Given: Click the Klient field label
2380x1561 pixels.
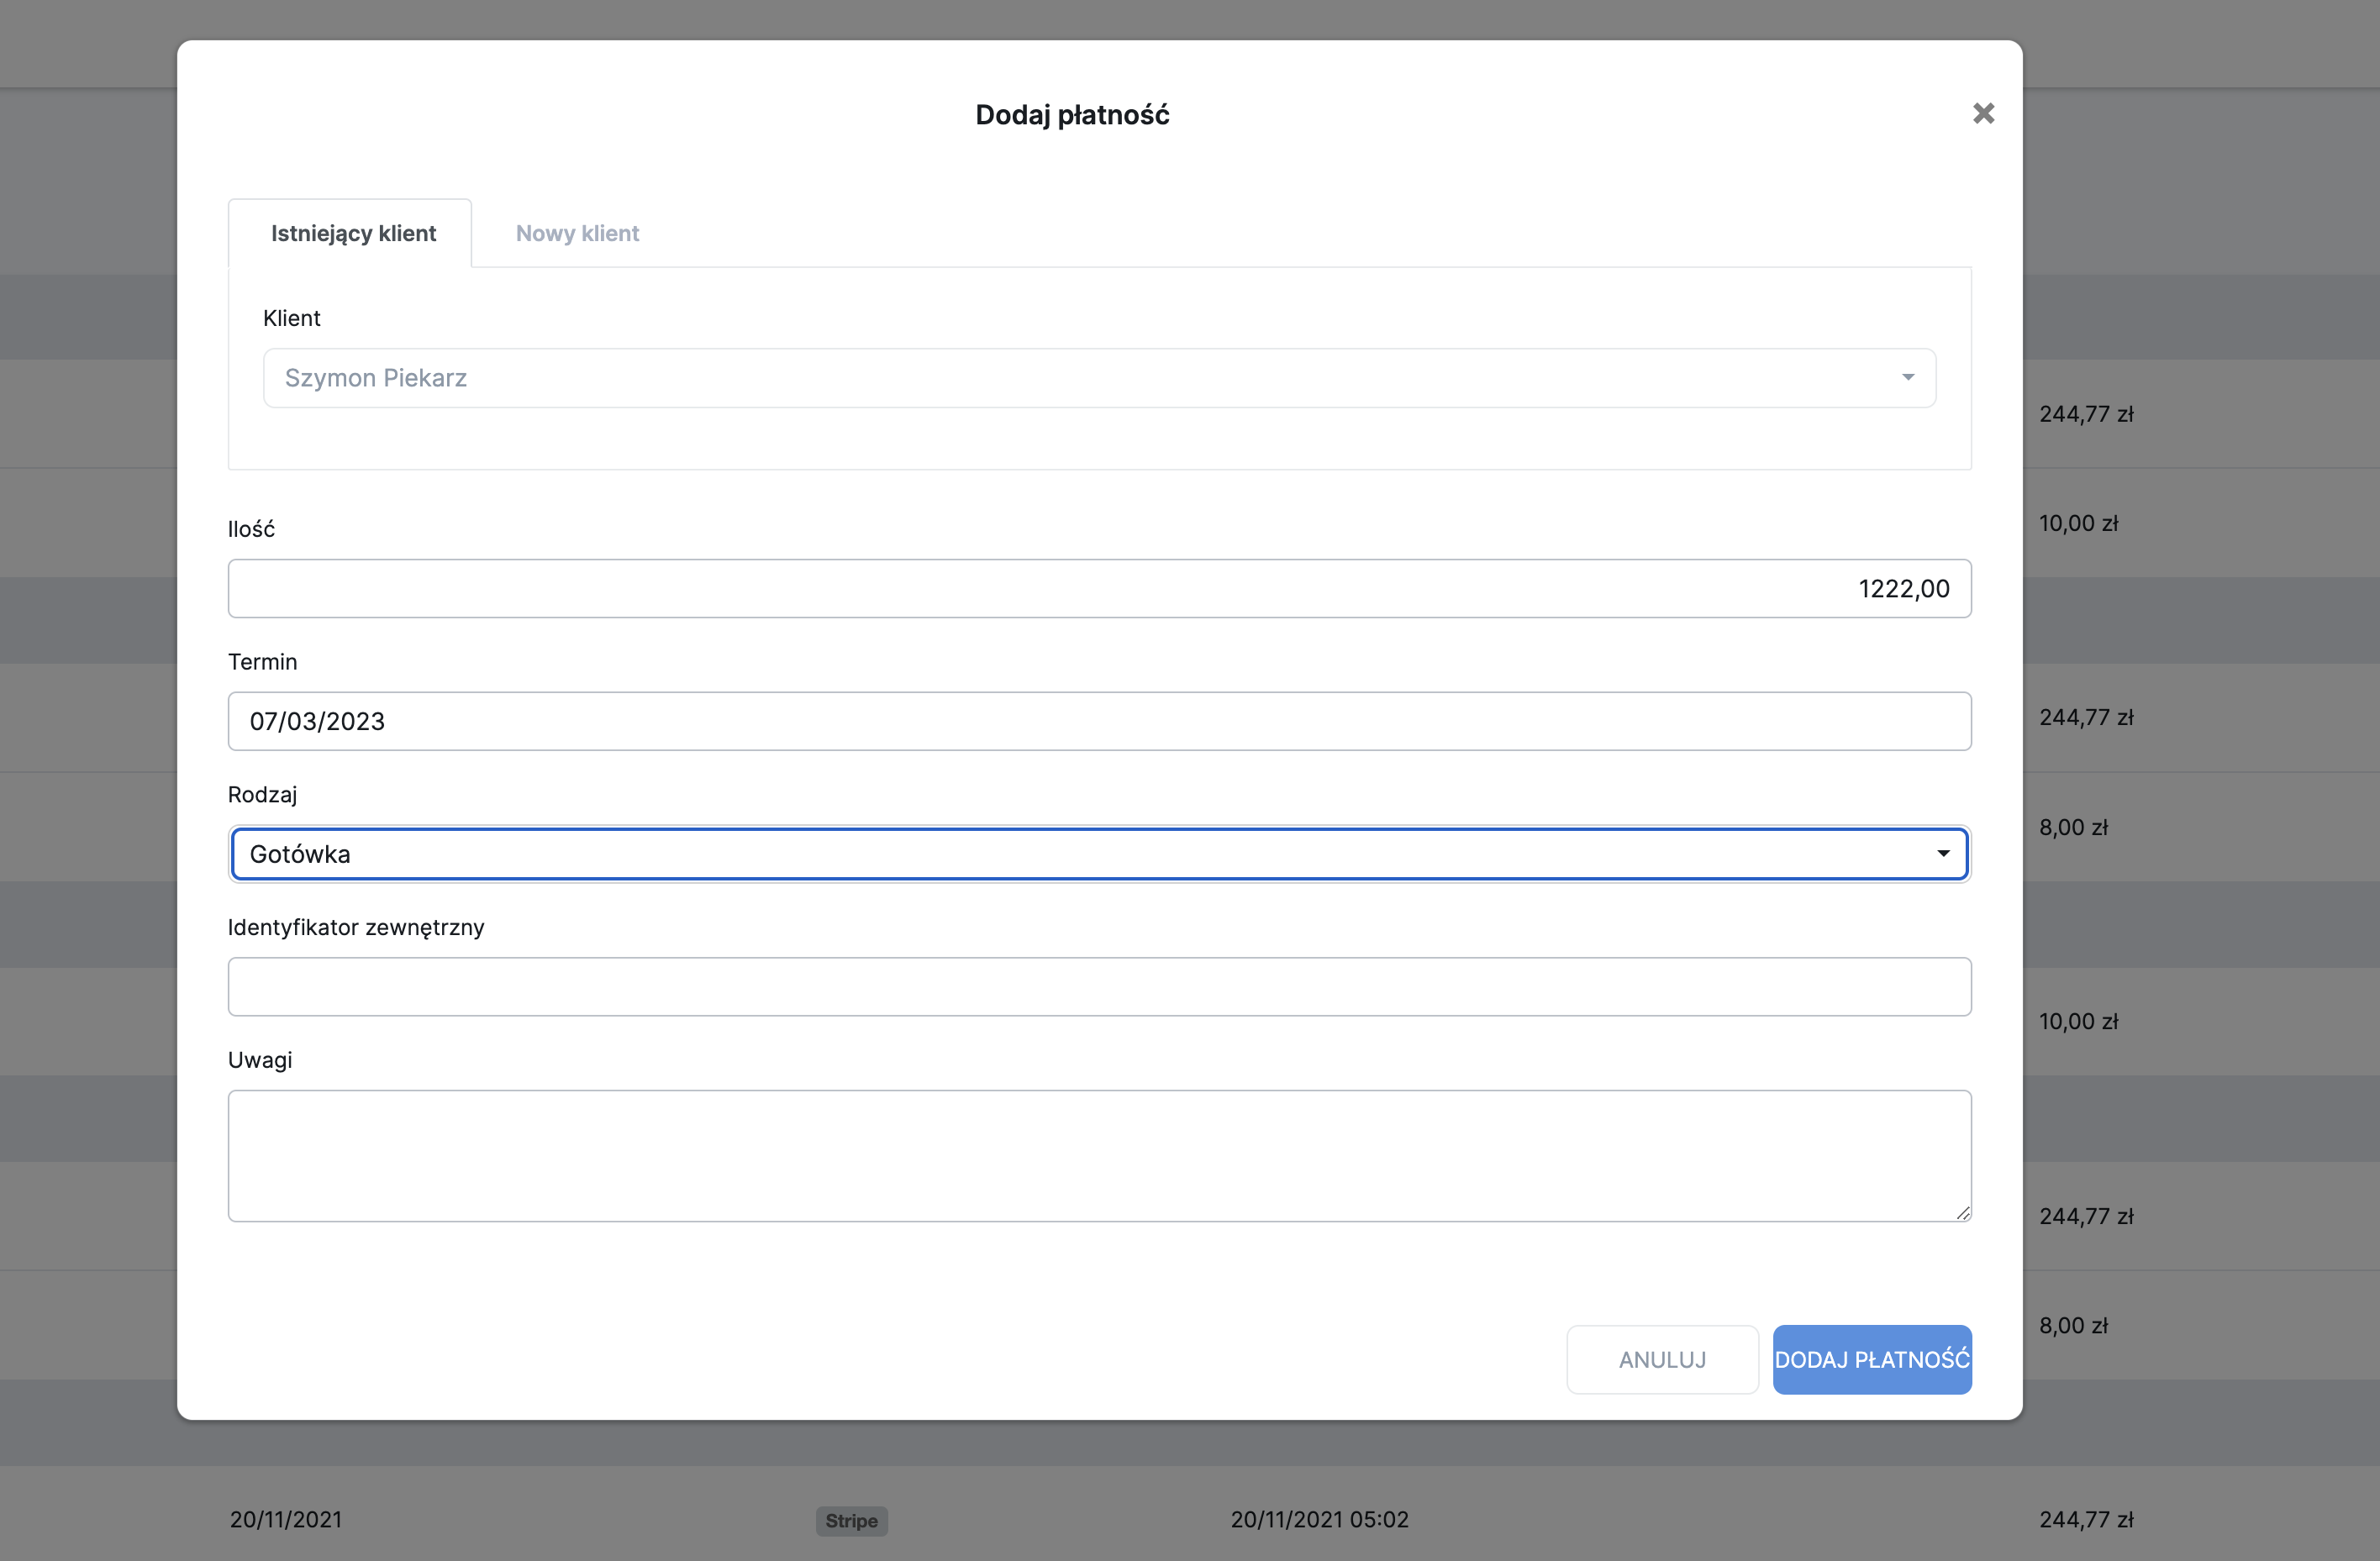Looking at the screenshot, I should tap(291, 318).
